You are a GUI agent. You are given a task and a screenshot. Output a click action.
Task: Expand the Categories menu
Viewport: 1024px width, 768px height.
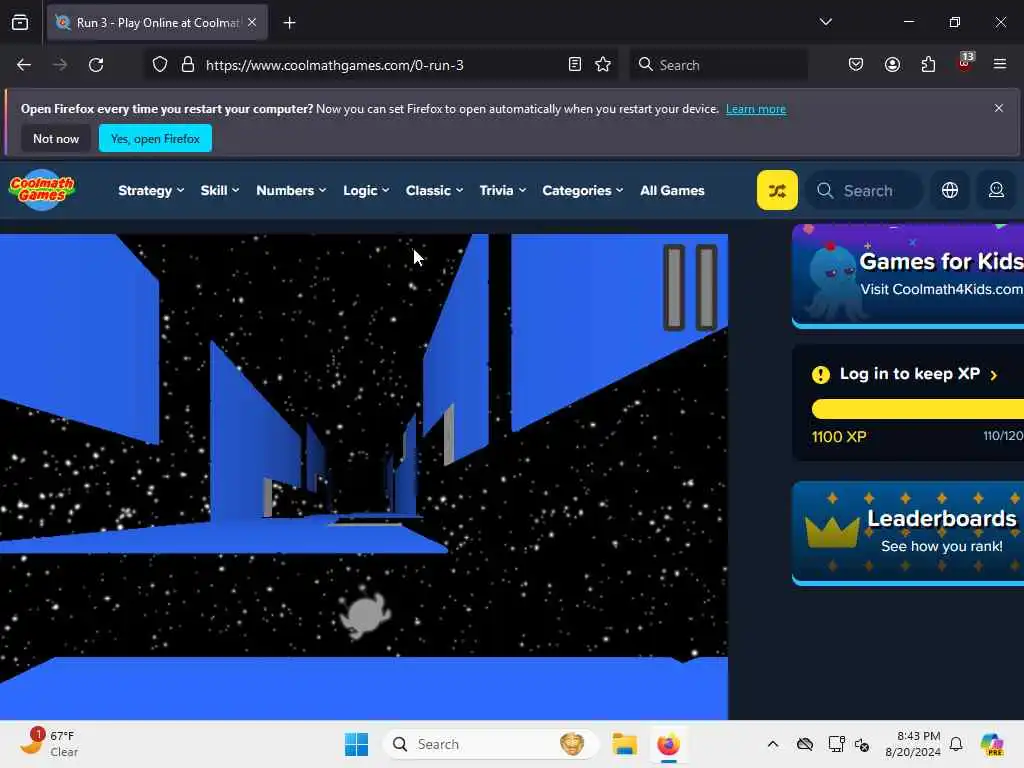point(583,191)
